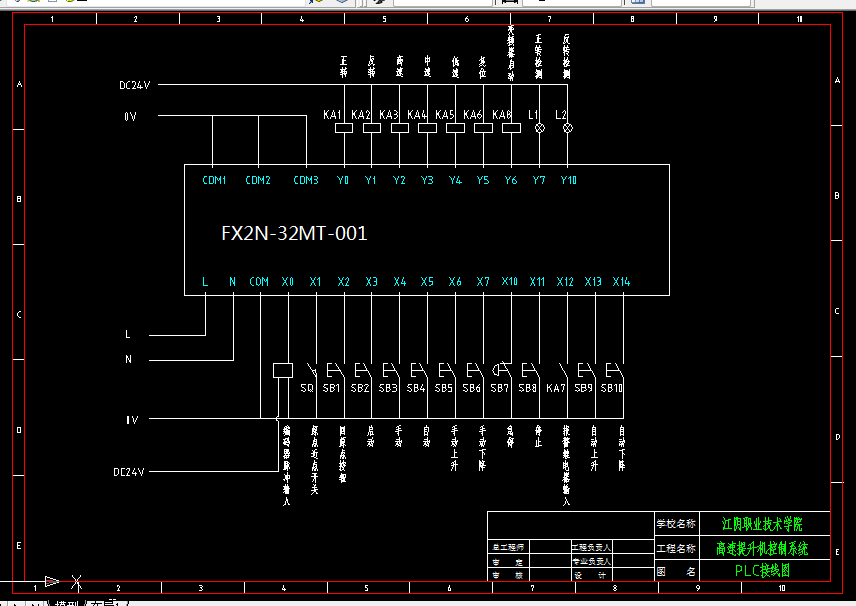Select the SB10 button label
This screenshot has height=606, width=856.
point(611,388)
